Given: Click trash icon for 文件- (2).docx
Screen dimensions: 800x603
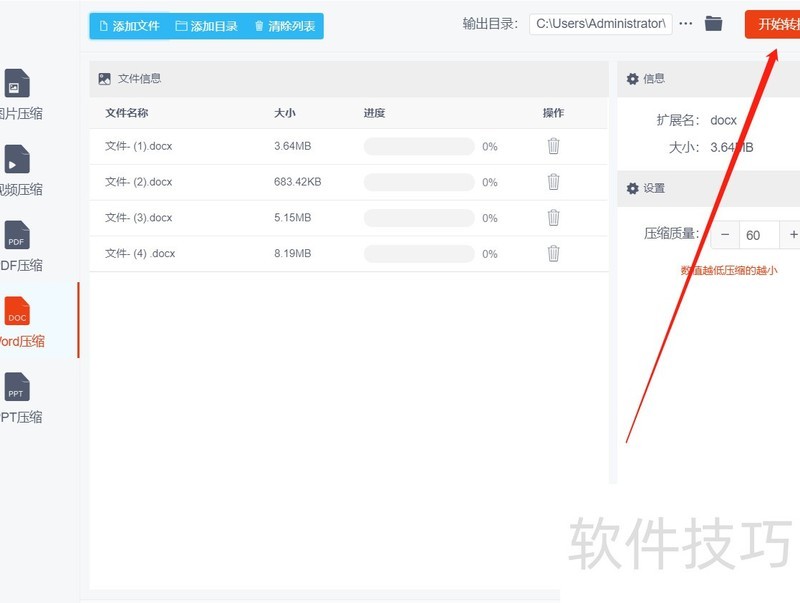Looking at the screenshot, I should [x=553, y=182].
